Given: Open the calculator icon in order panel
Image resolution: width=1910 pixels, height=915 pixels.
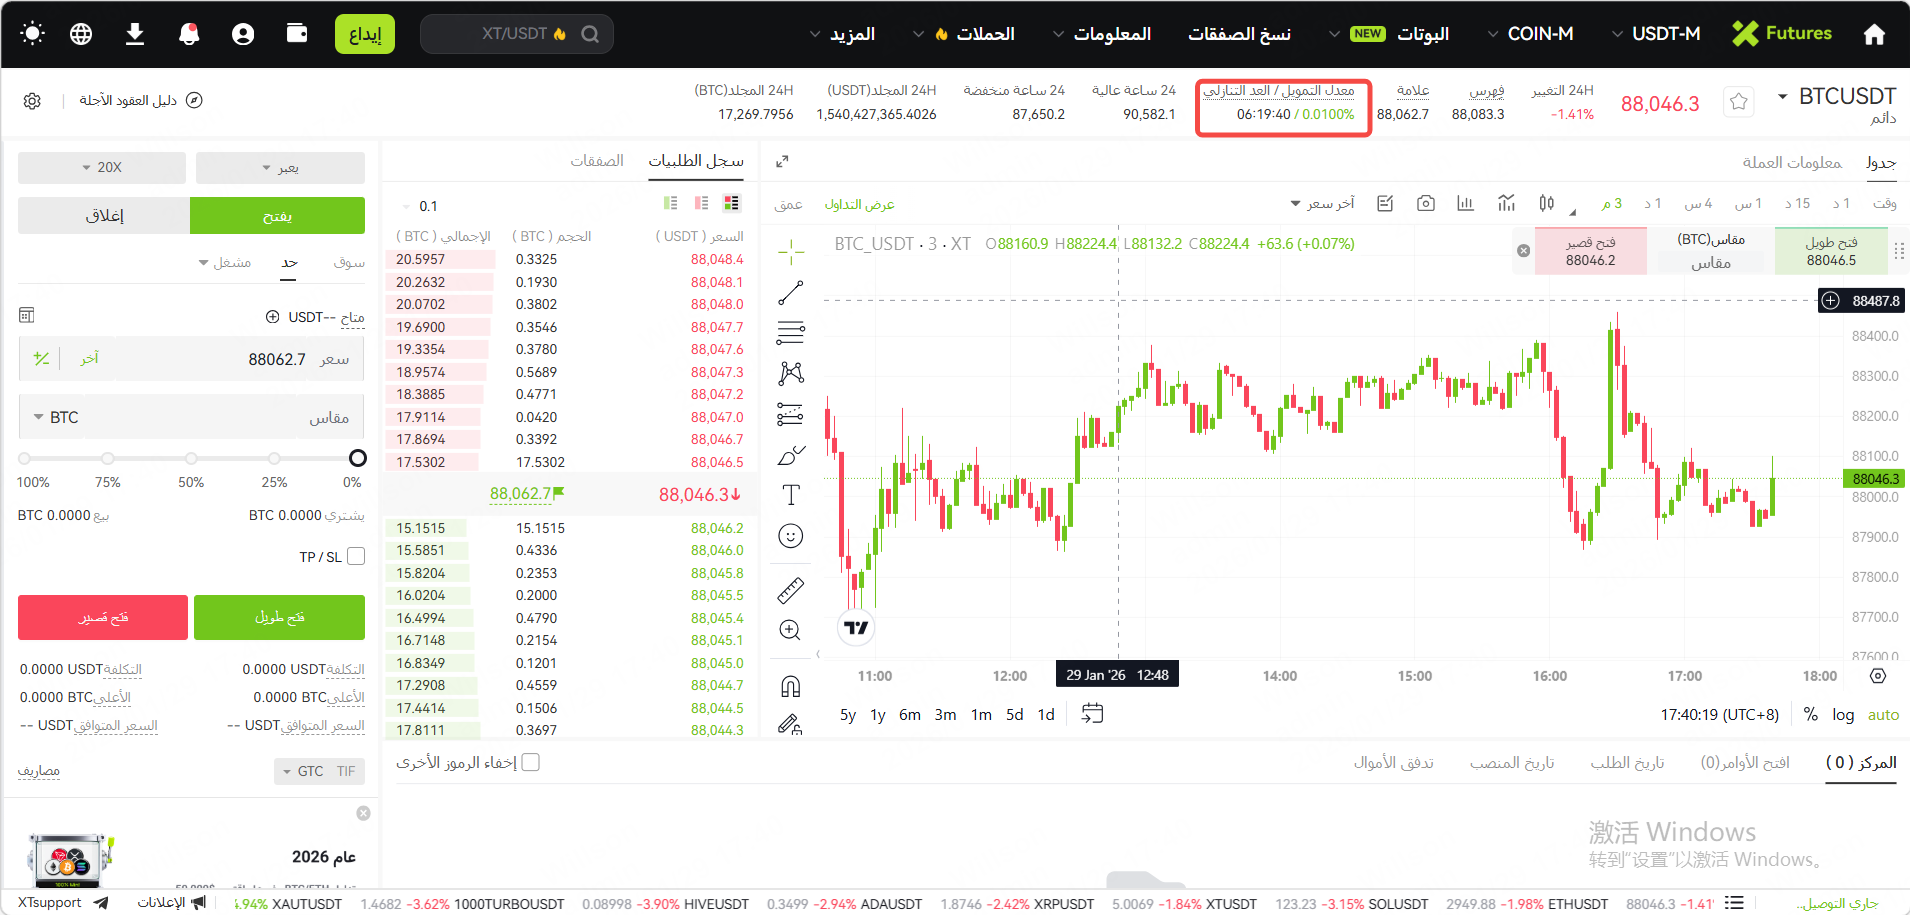Looking at the screenshot, I should 27,316.
